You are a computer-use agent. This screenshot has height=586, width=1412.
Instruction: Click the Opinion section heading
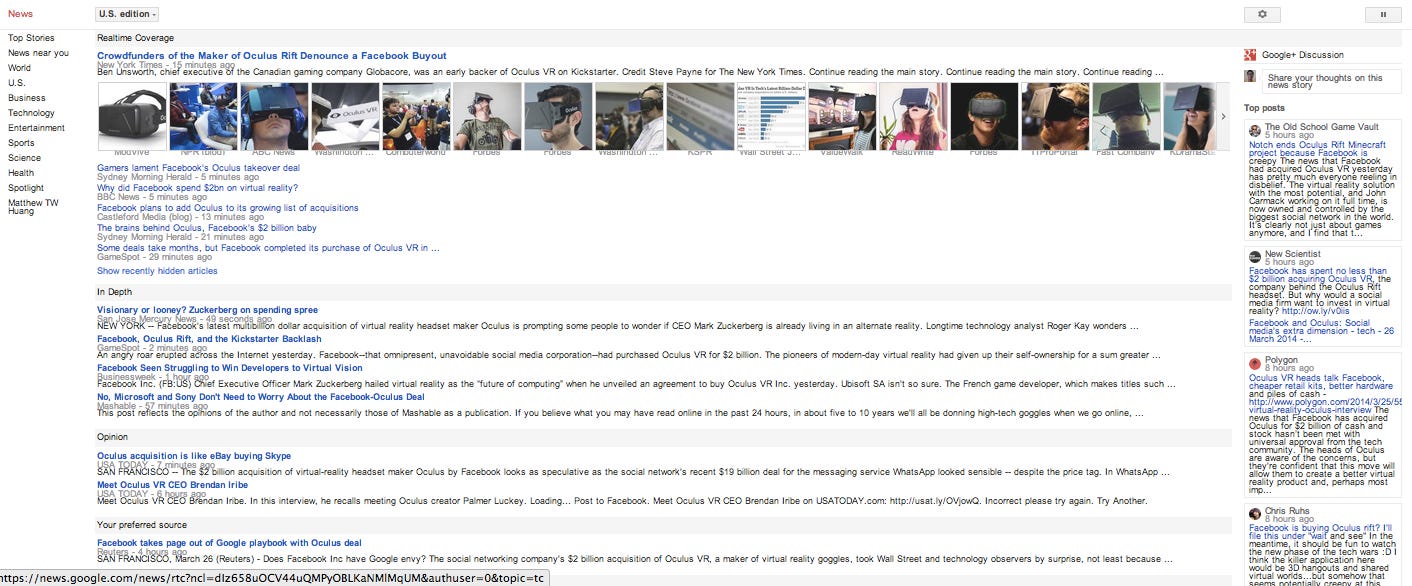click(112, 437)
